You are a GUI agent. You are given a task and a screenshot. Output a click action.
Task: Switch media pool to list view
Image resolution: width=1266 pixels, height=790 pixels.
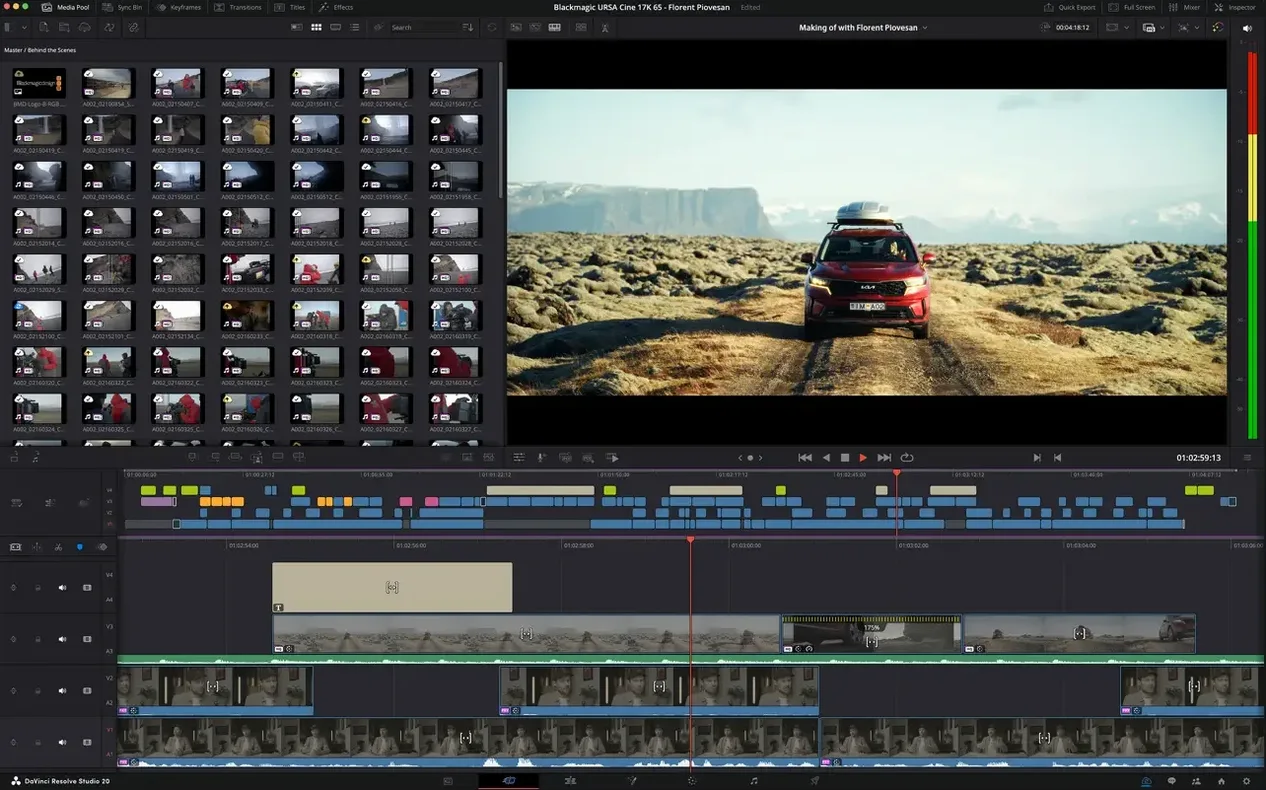click(355, 27)
